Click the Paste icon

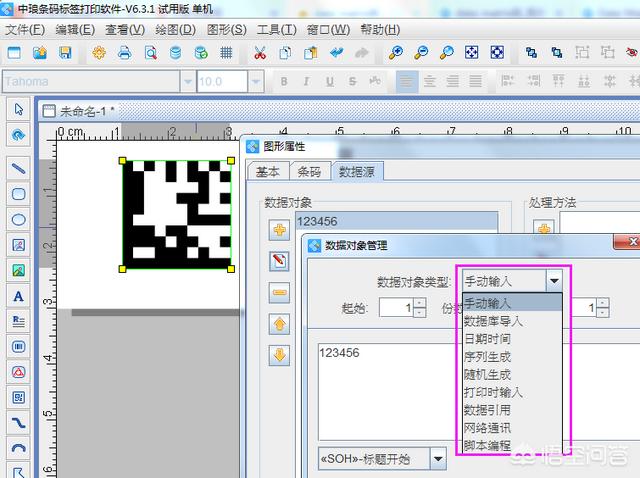point(311,53)
